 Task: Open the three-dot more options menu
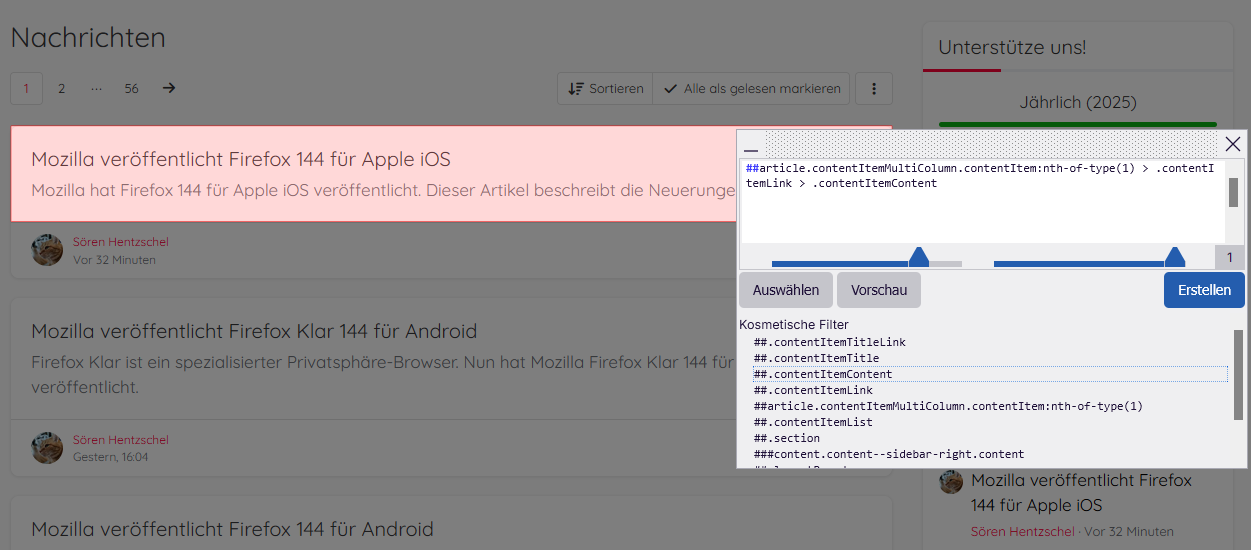(874, 88)
